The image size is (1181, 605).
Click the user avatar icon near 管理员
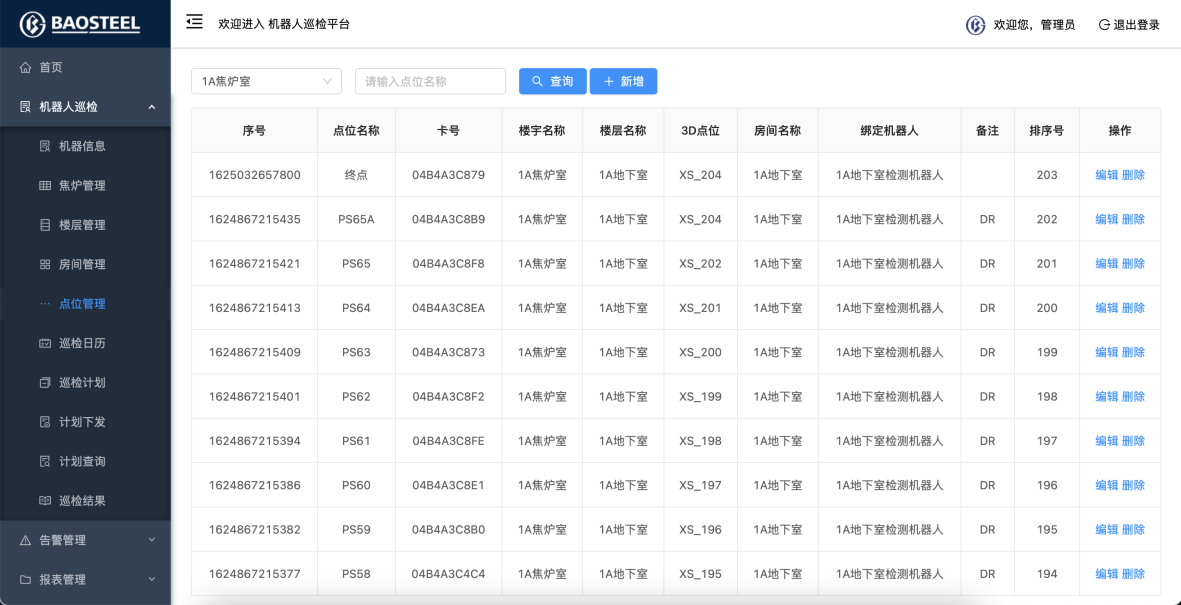(x=975, y=25)
